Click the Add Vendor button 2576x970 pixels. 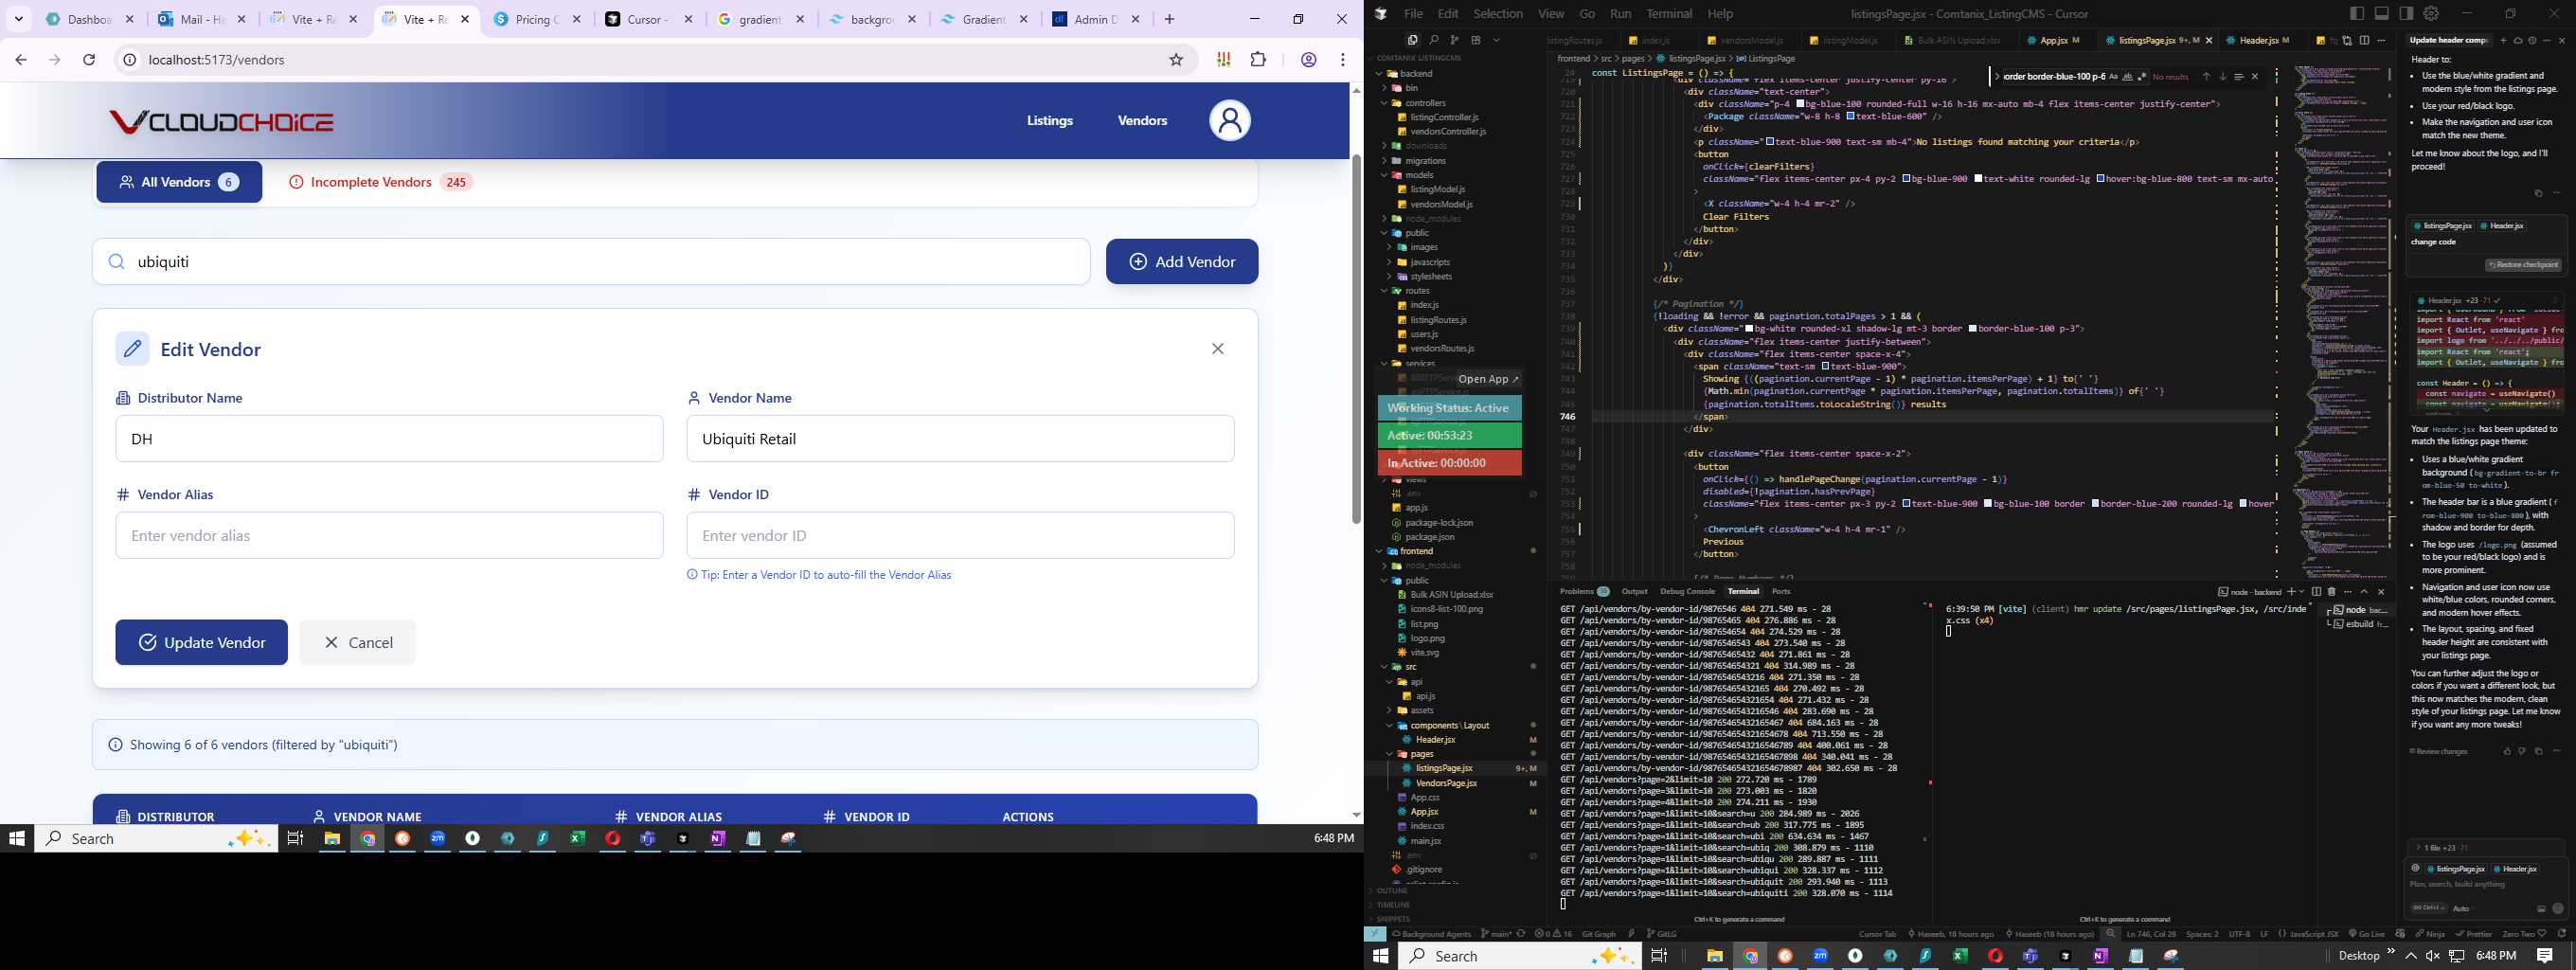(x=1182, y=261)
